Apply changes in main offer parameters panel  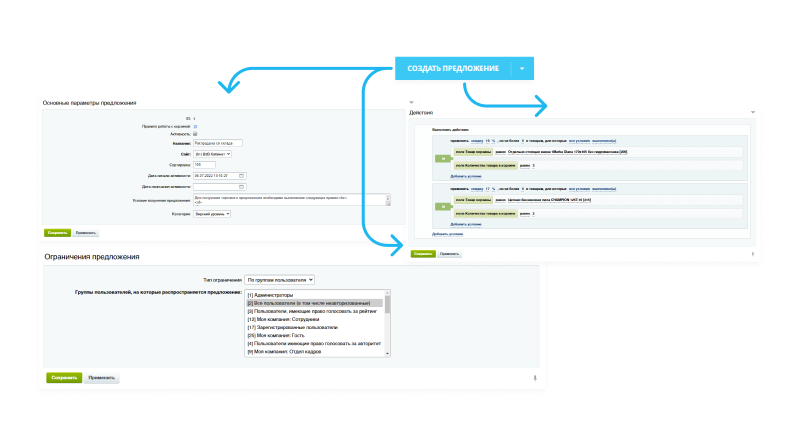click(85, 233)
